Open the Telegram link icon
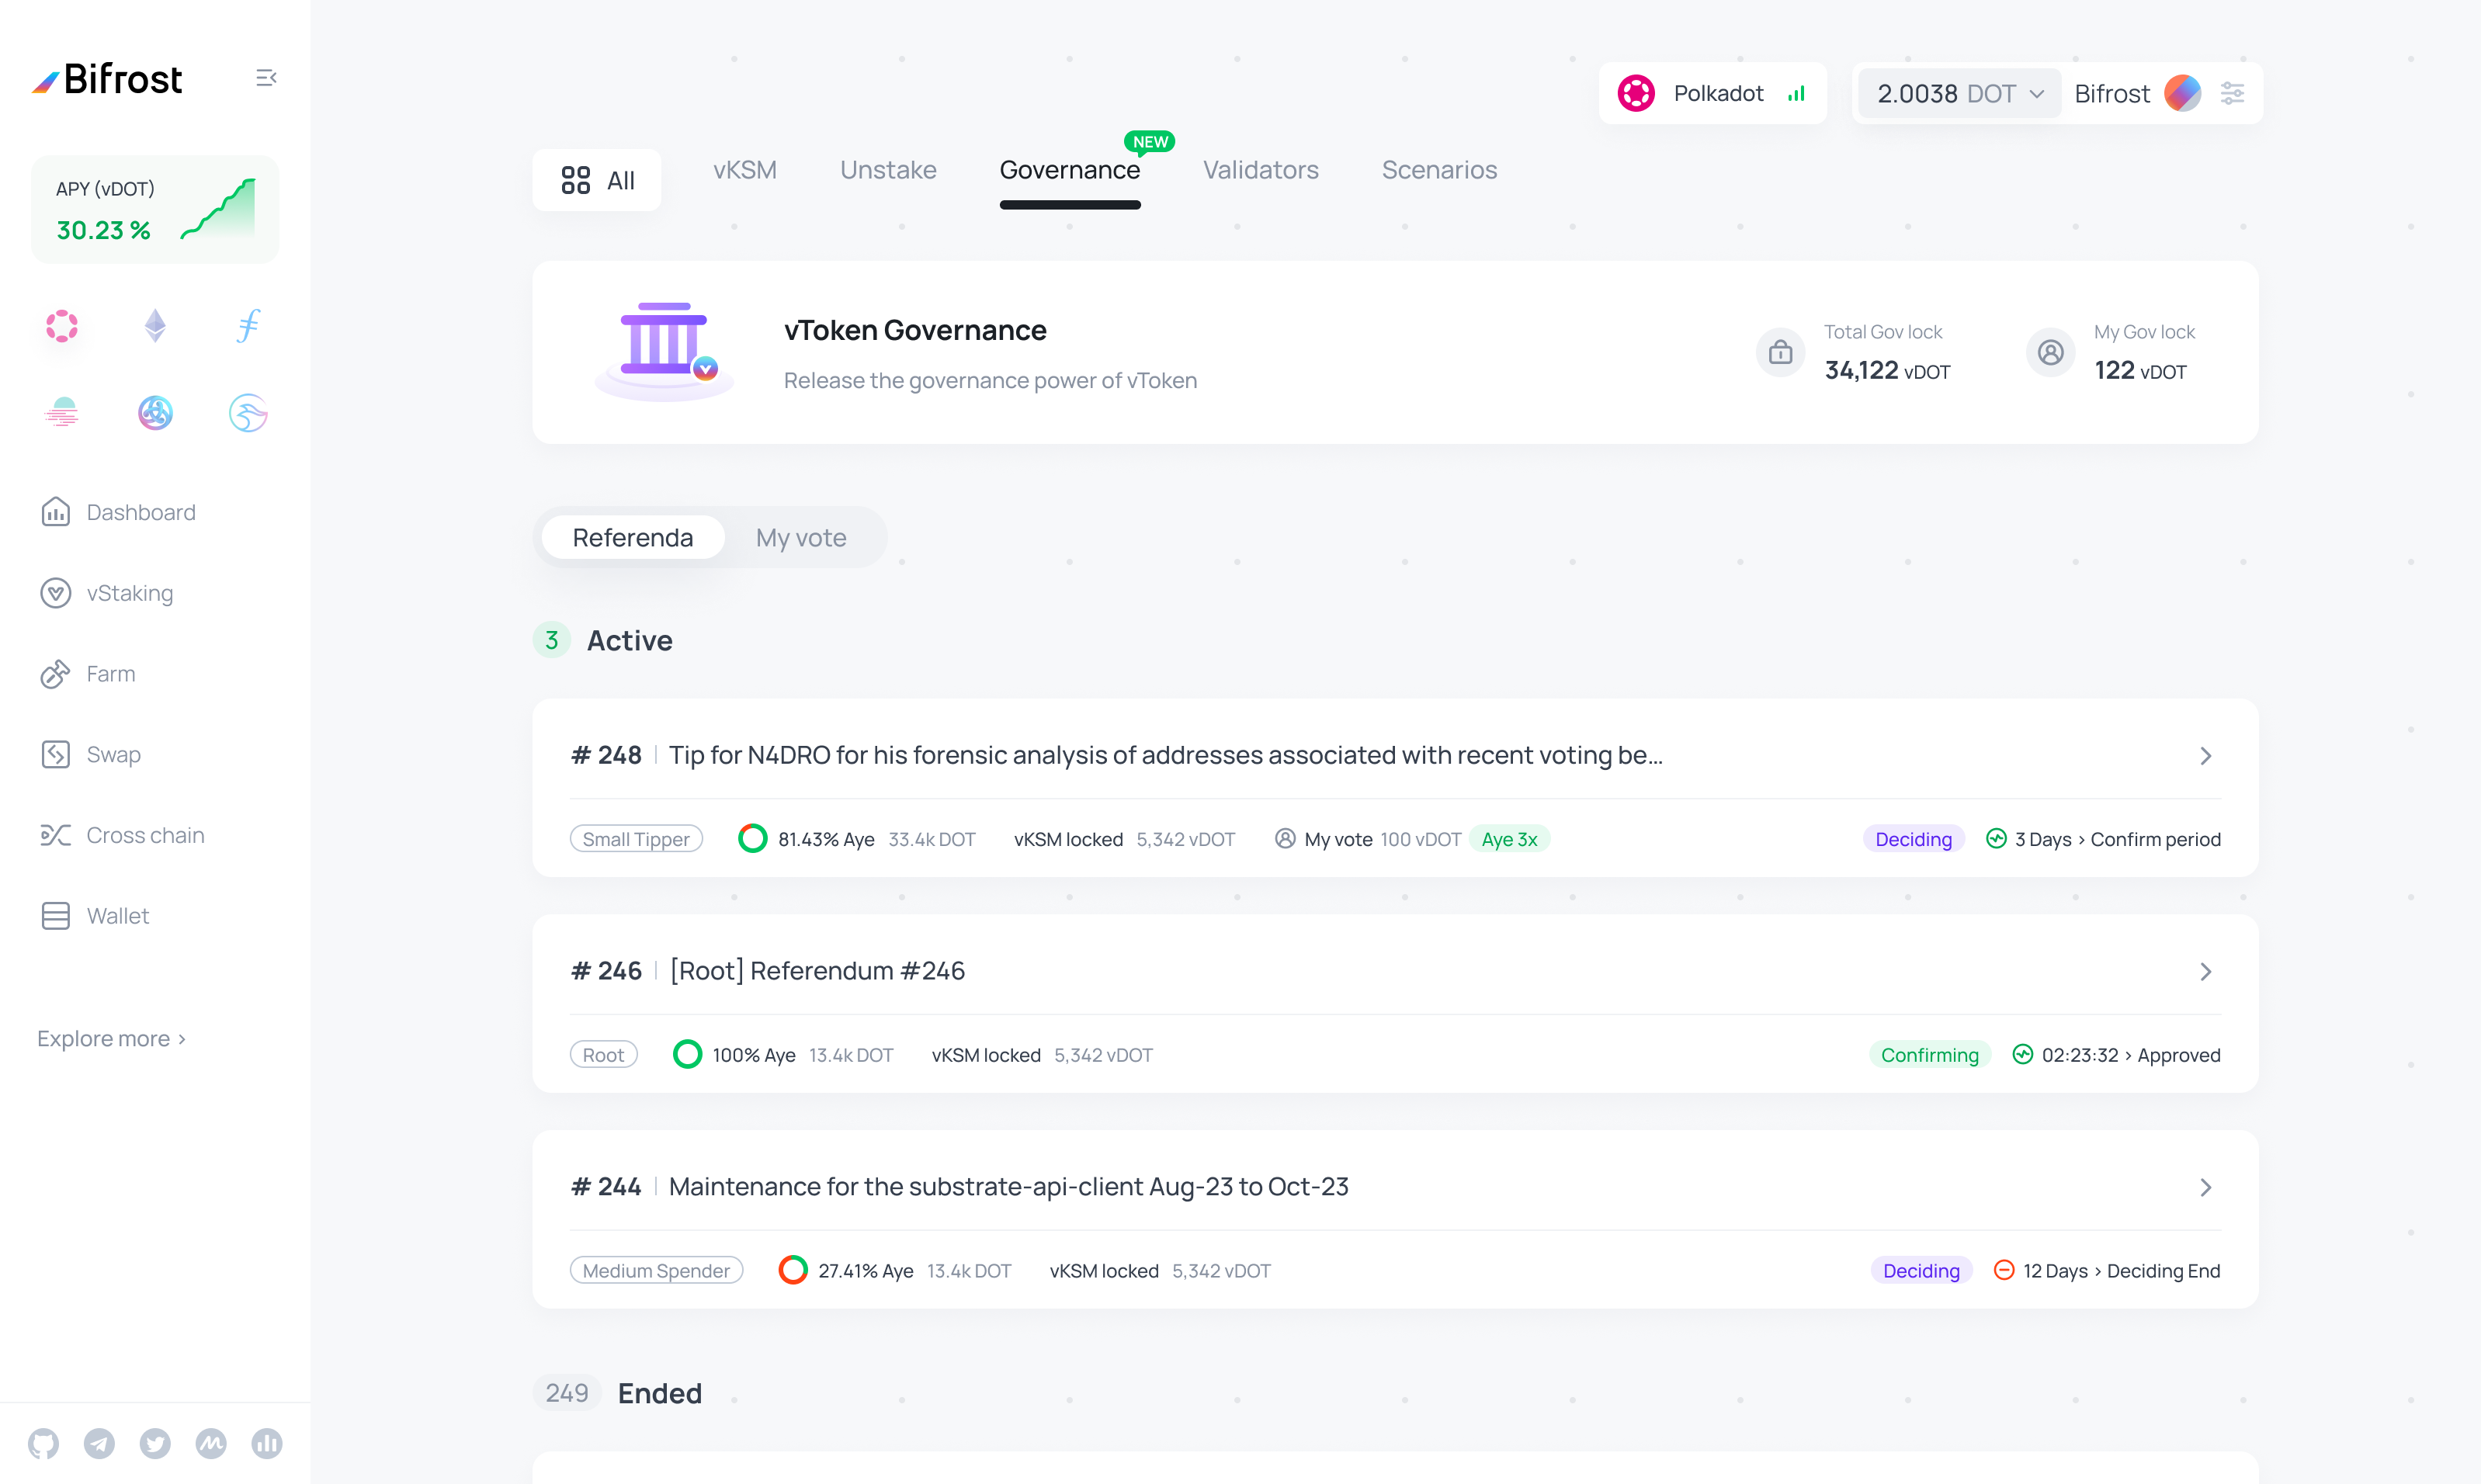The image size is (2481, 1484). tap(99, 1443)
